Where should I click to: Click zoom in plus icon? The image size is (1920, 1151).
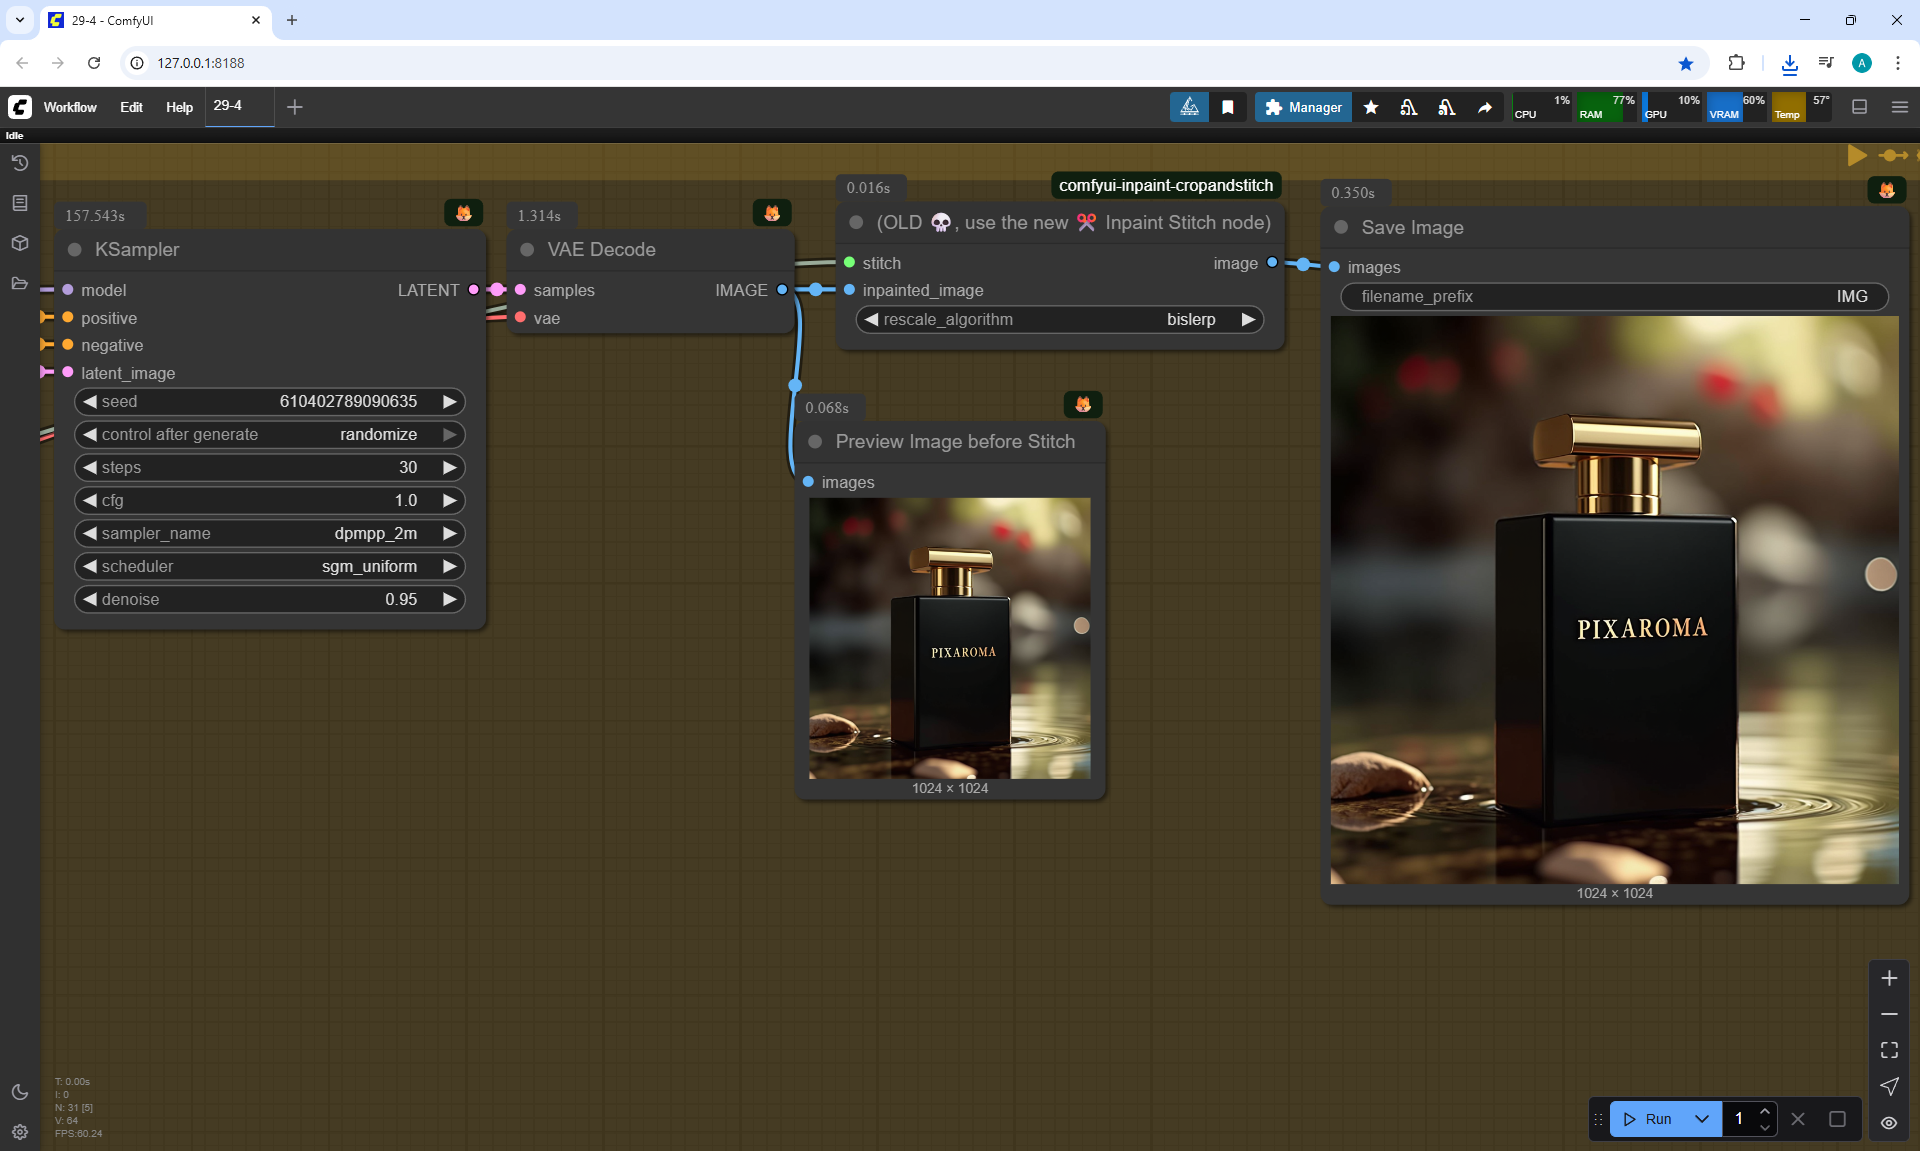(1889, 978)
